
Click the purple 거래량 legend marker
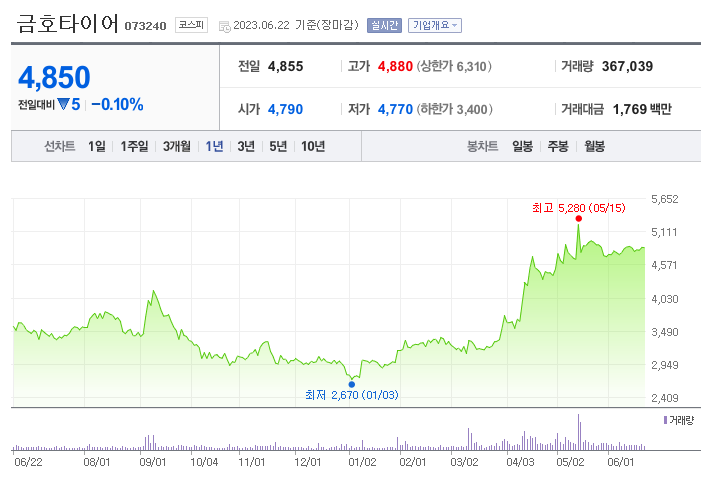point(665,420)
